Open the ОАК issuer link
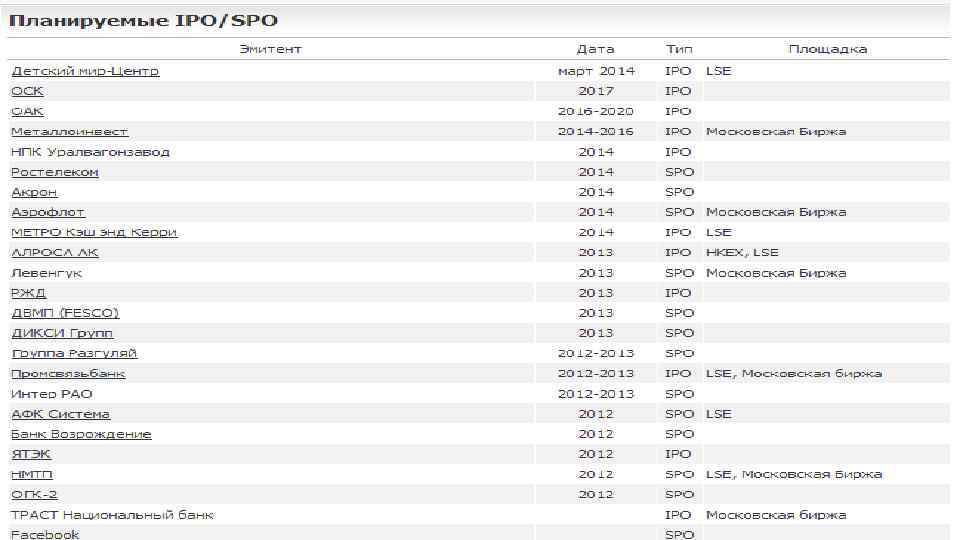The height and width of the screenshot is (540, 960). tap(28, 111)
